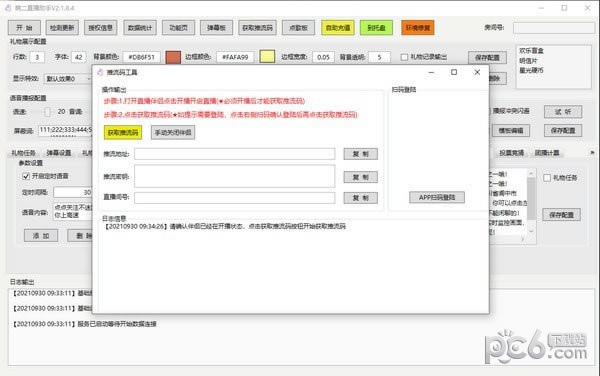This screenshot has width=600, height=376.
Task: Open 数据统计 from the main toolbar
Action: coord(140,28)
